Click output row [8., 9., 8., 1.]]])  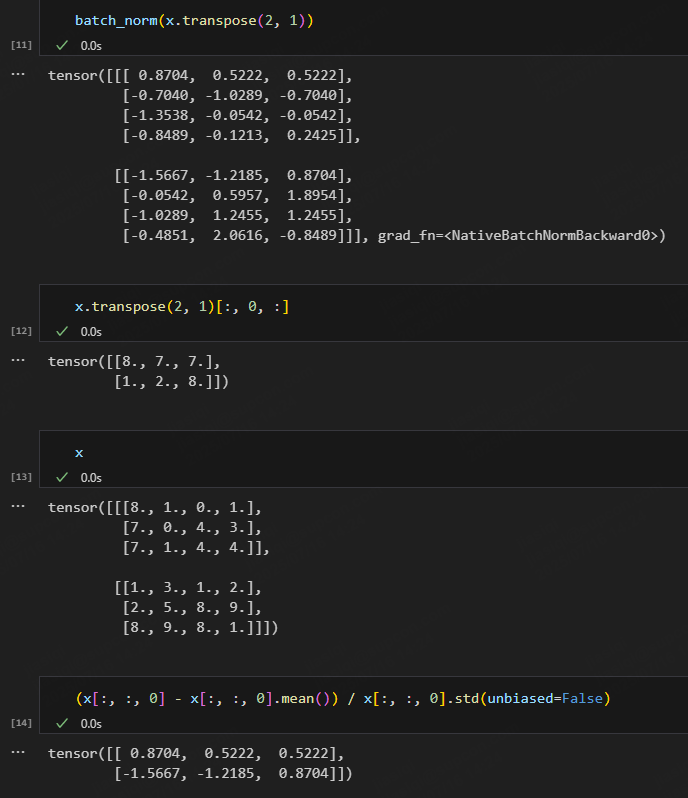(200, 628)
